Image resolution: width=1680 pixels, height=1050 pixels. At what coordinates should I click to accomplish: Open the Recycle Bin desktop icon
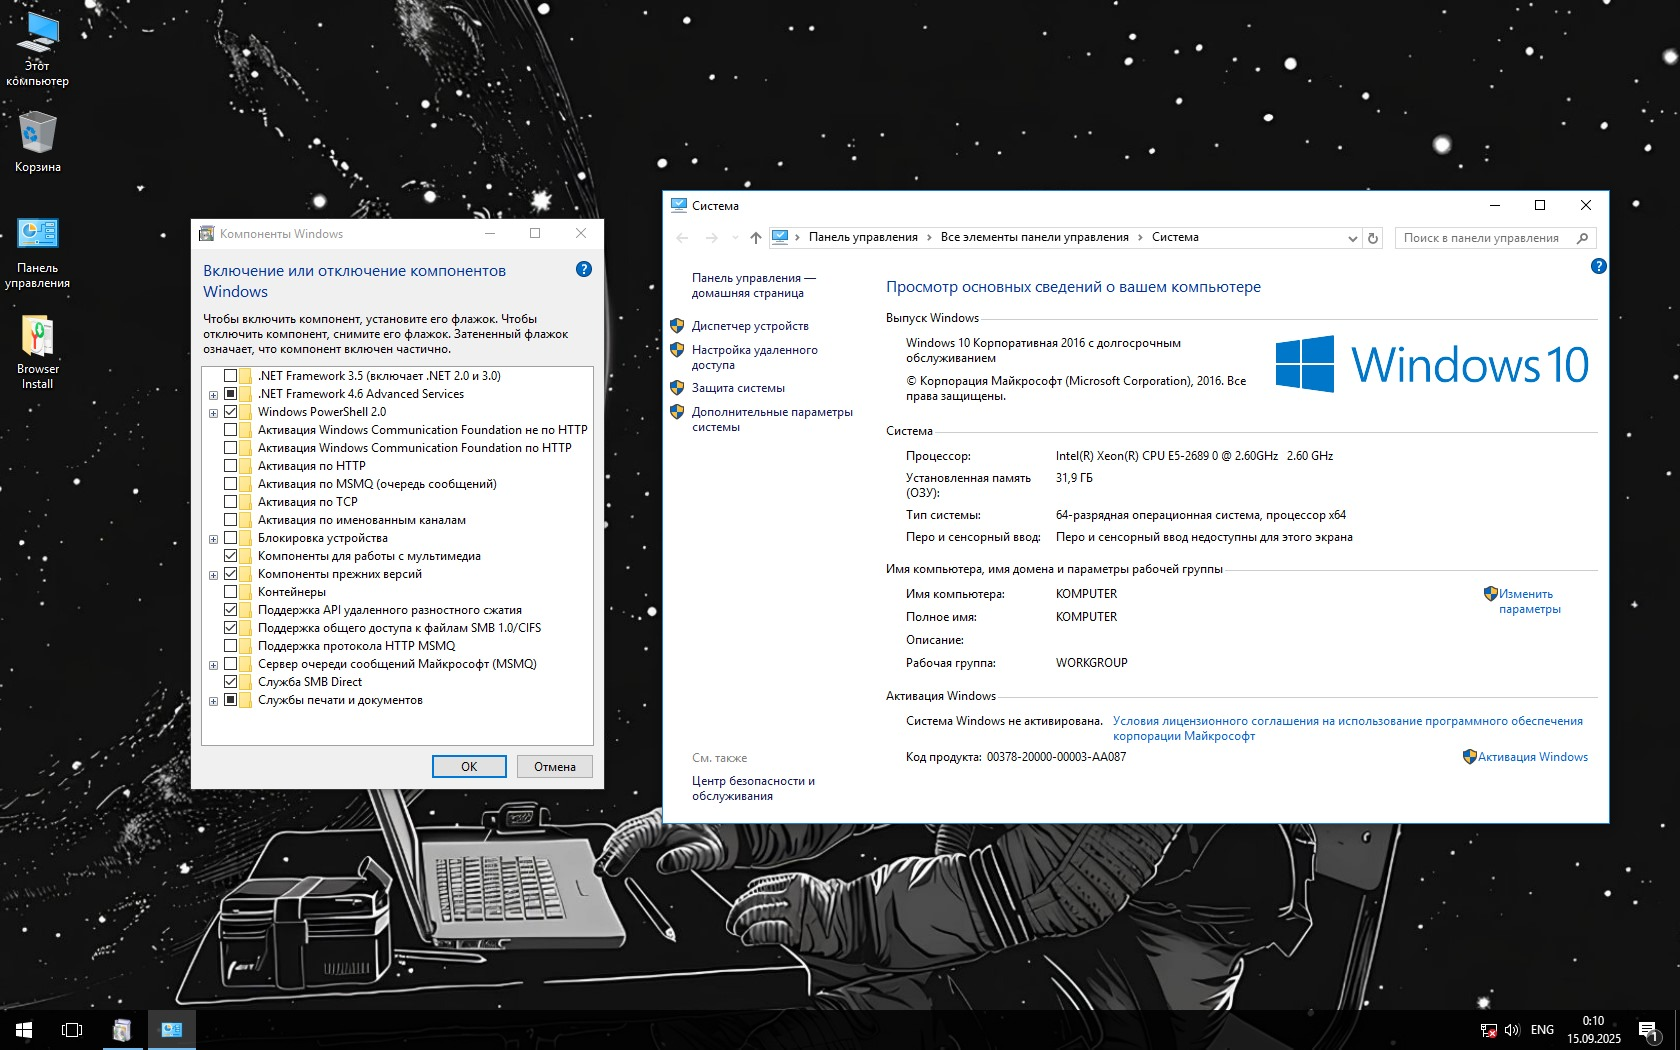[38, 142]
